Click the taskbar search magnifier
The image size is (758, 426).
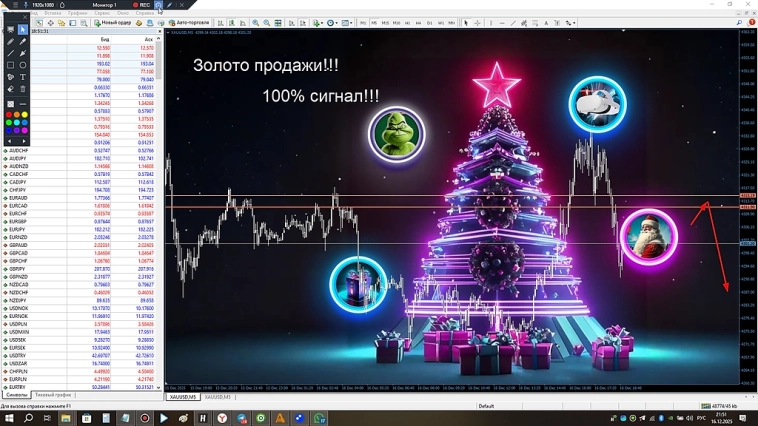pos(29,418)
